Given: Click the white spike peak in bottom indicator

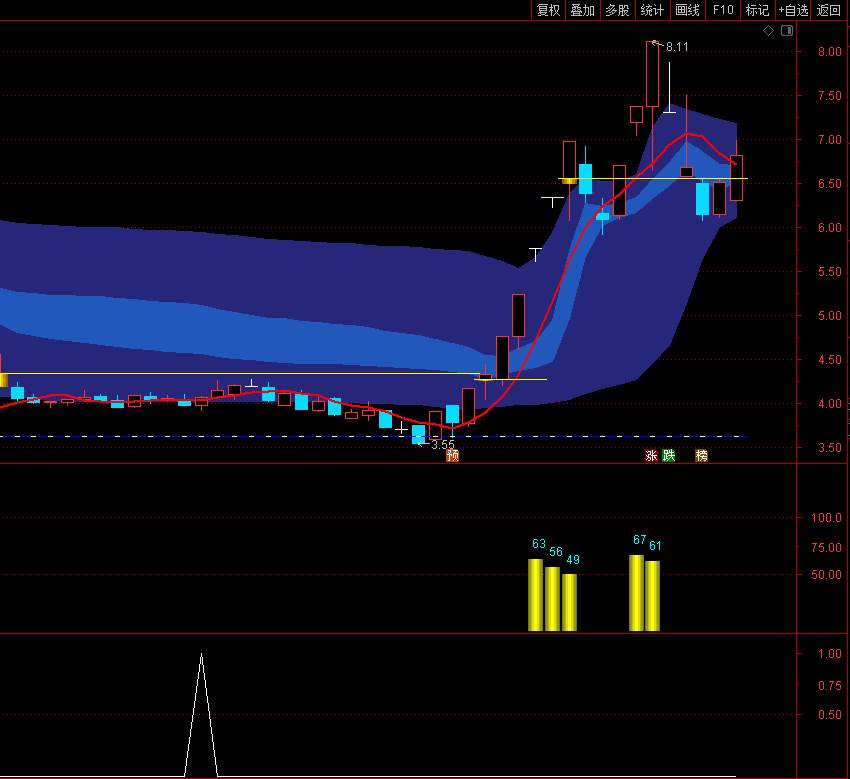Looking at the screenshot, I should tap(202, 655).
